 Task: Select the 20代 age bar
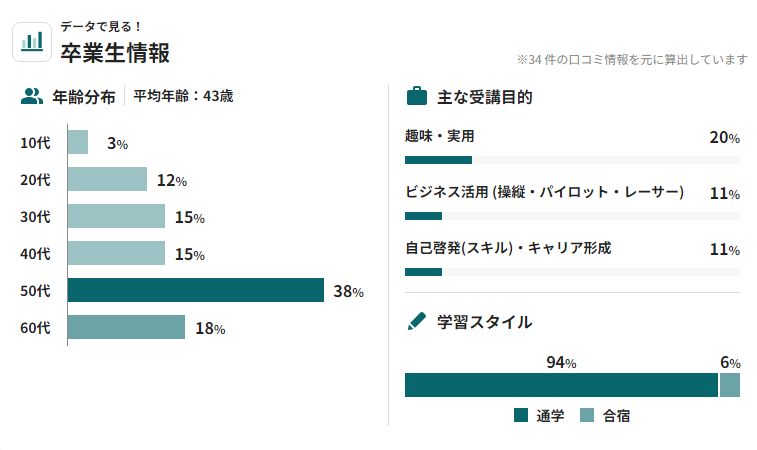(108, 180)
